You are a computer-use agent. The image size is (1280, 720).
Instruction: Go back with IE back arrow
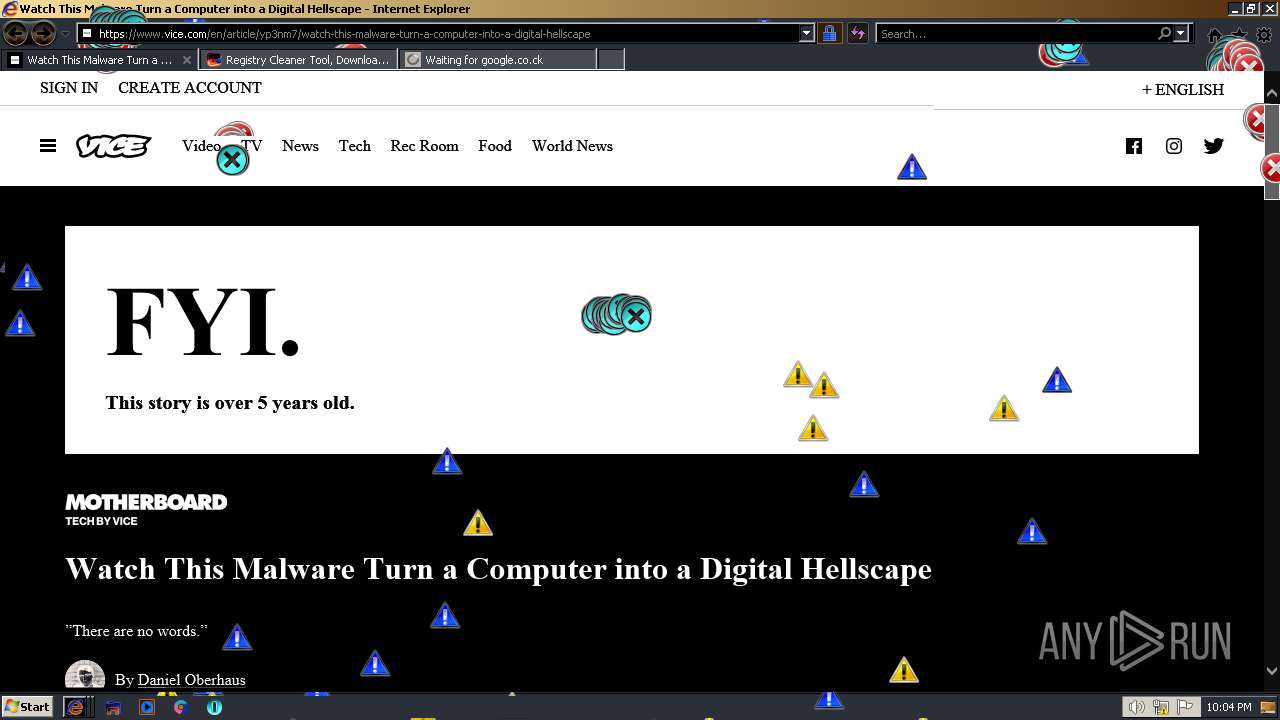[x=16, y=33]
